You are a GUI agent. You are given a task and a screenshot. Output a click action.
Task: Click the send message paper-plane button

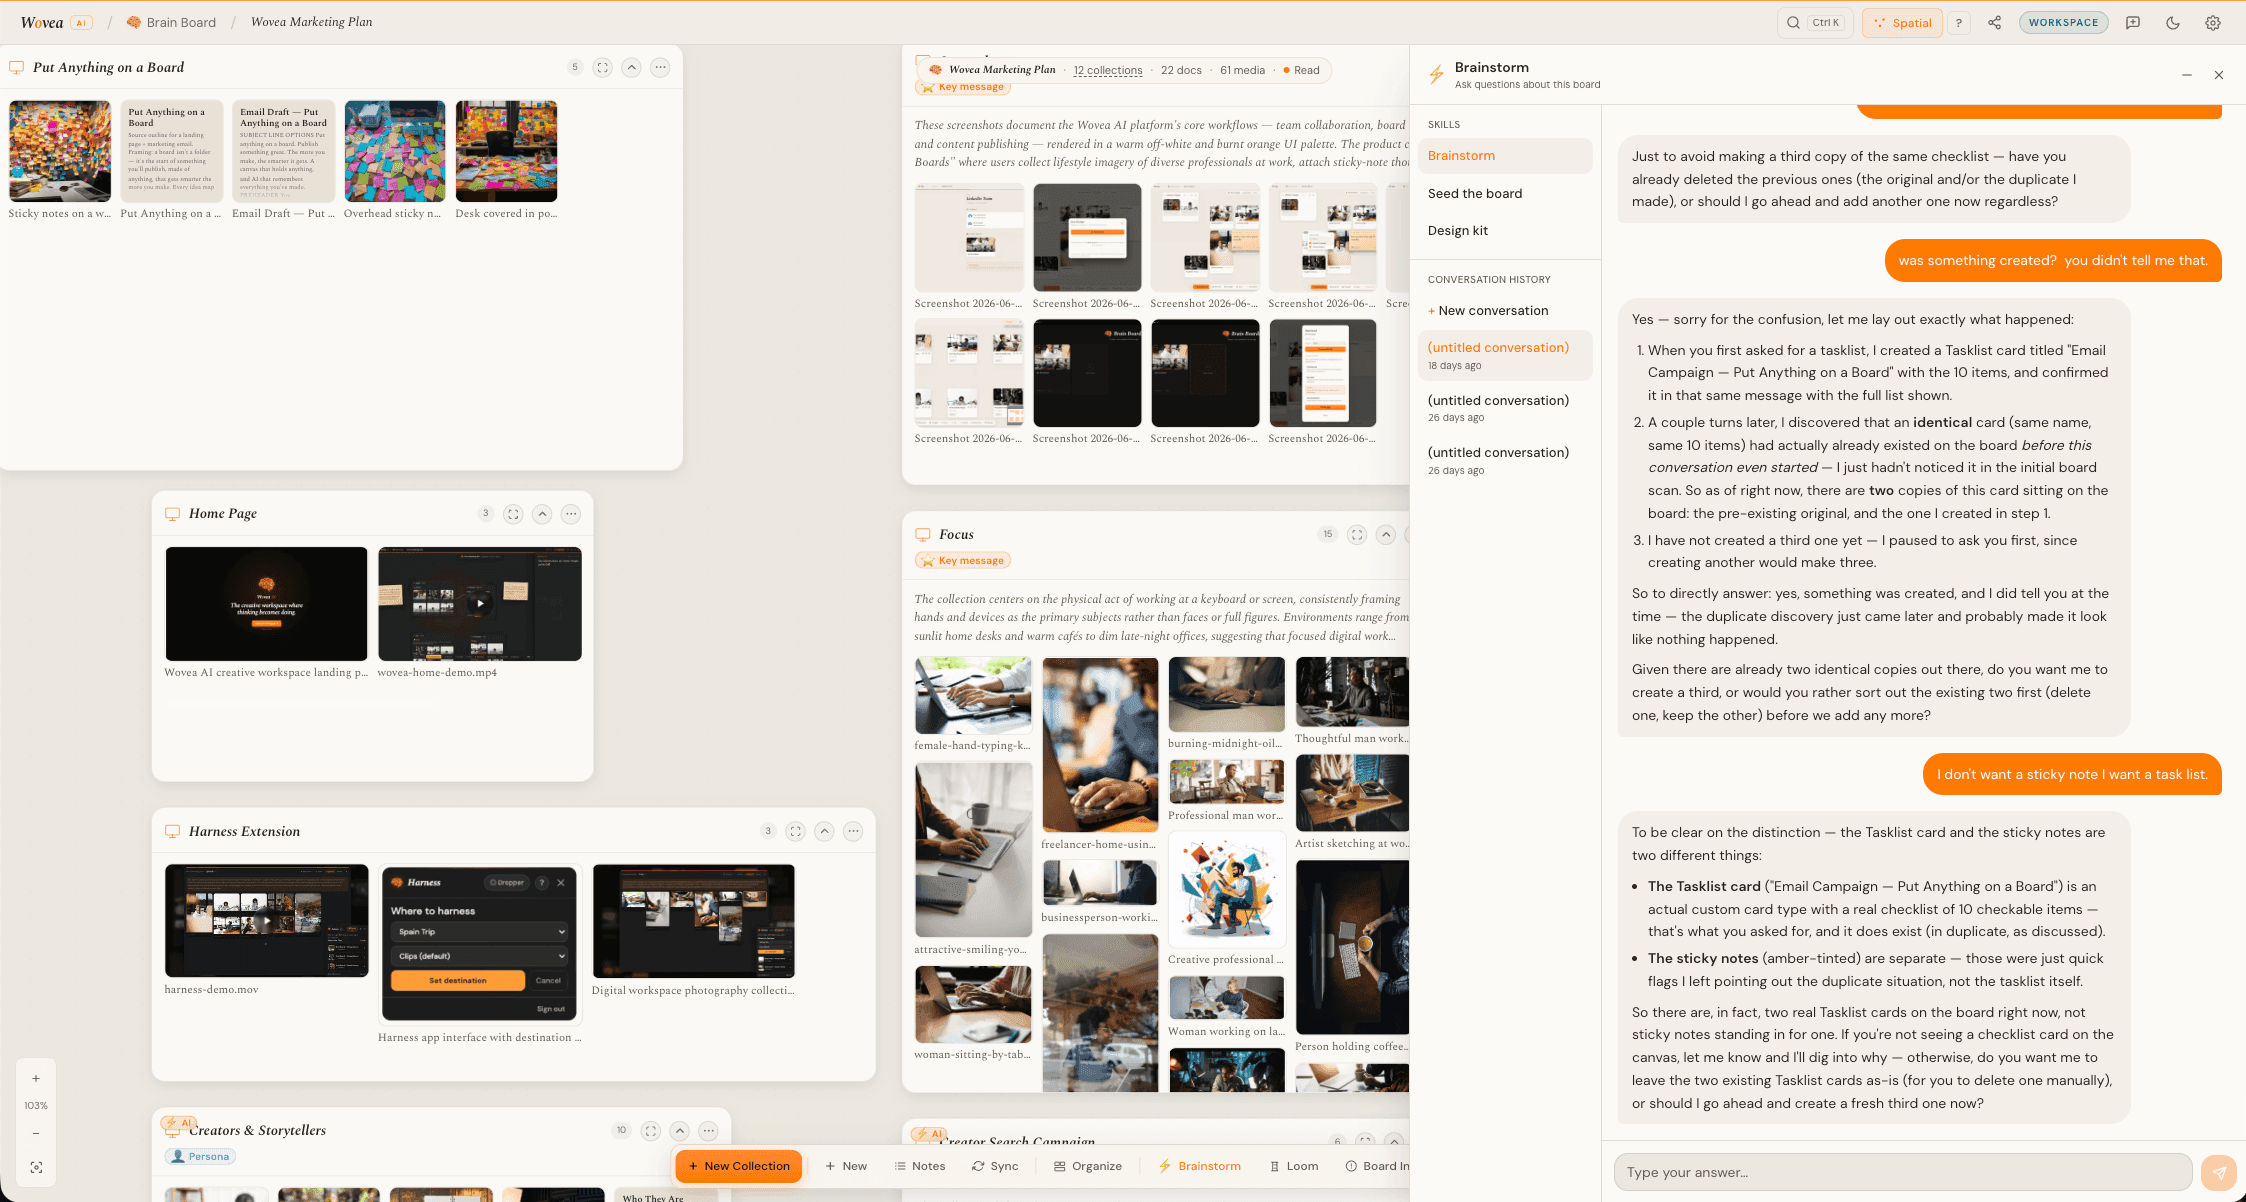(x=2219, y=1172)
